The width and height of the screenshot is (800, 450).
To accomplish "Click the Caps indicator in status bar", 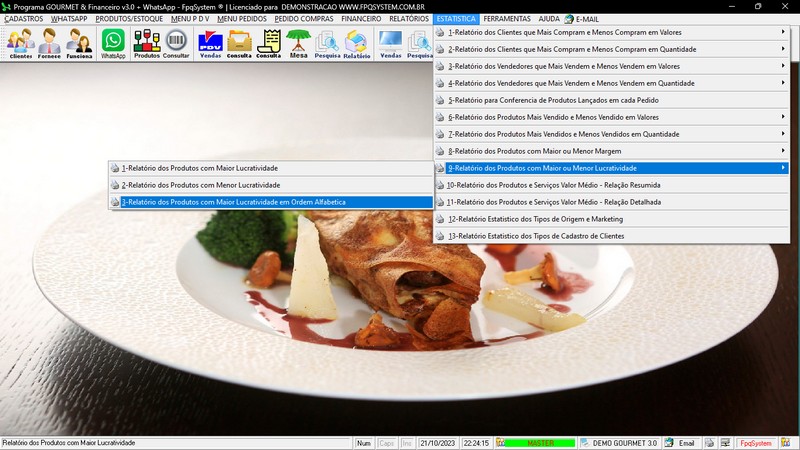I will pos(386,443).
